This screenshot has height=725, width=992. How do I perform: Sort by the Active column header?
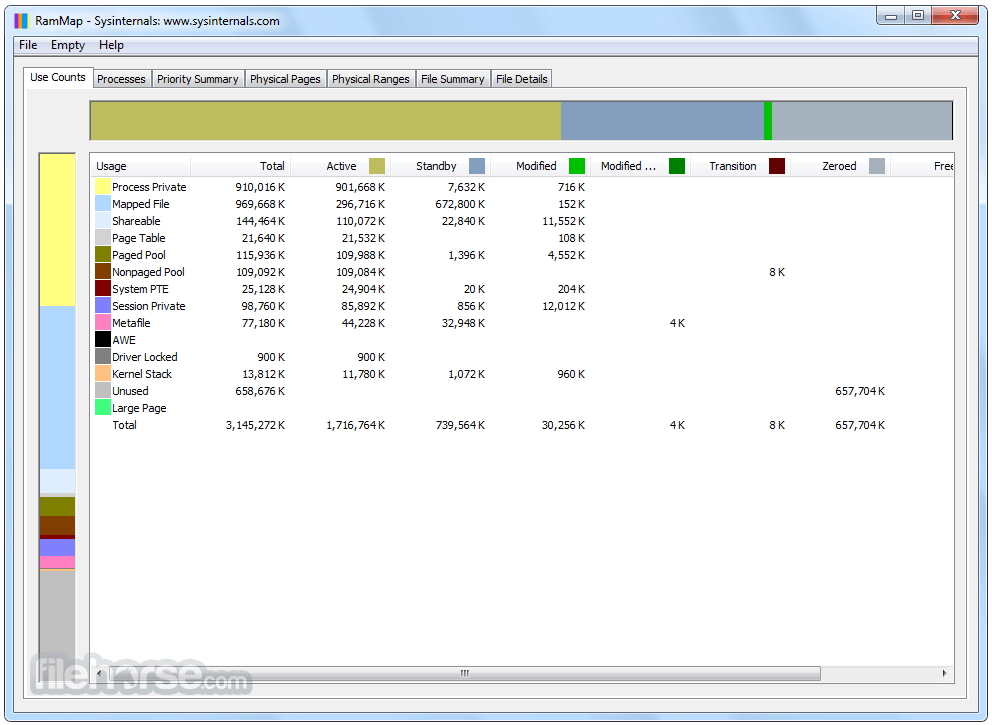341,166
